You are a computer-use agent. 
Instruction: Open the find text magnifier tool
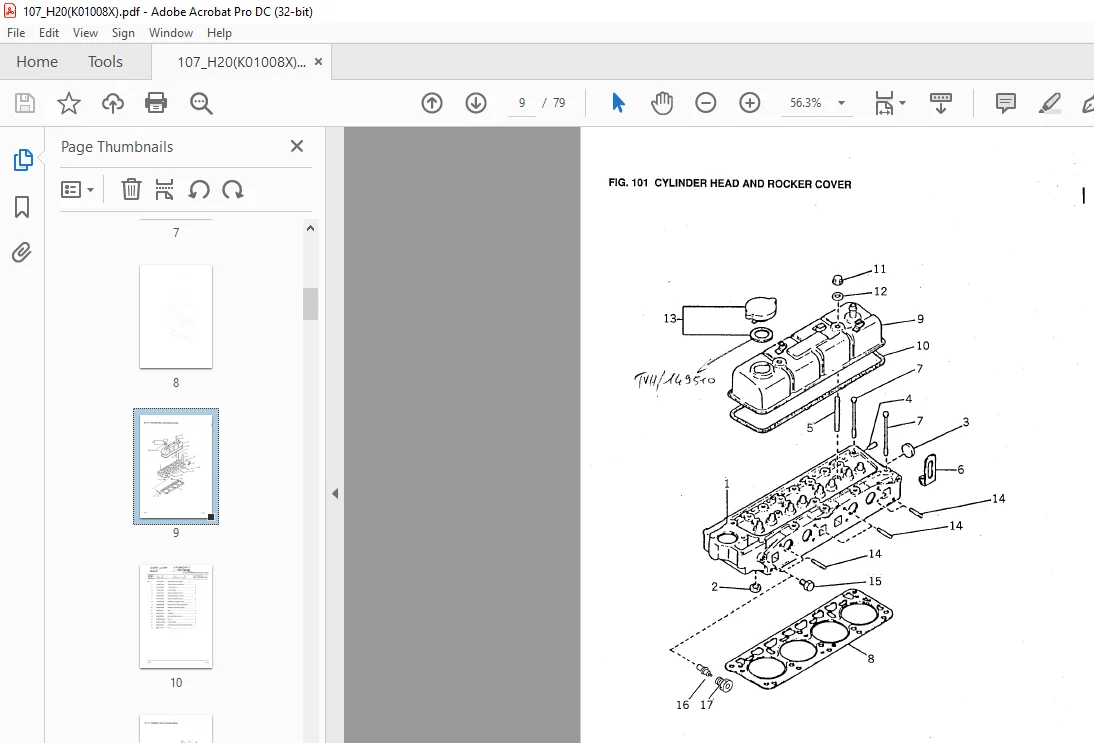tap(201, 103)
